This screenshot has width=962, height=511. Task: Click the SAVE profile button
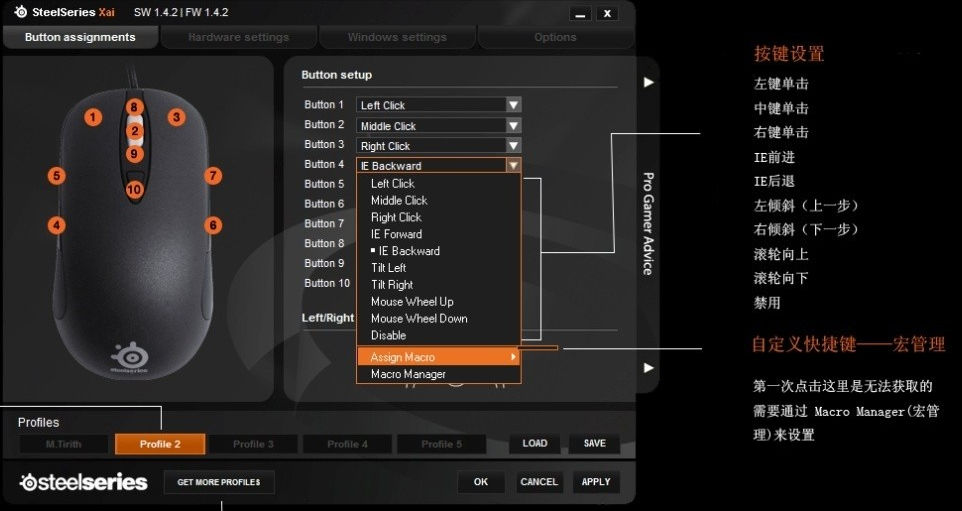click(x=595, y=444)
